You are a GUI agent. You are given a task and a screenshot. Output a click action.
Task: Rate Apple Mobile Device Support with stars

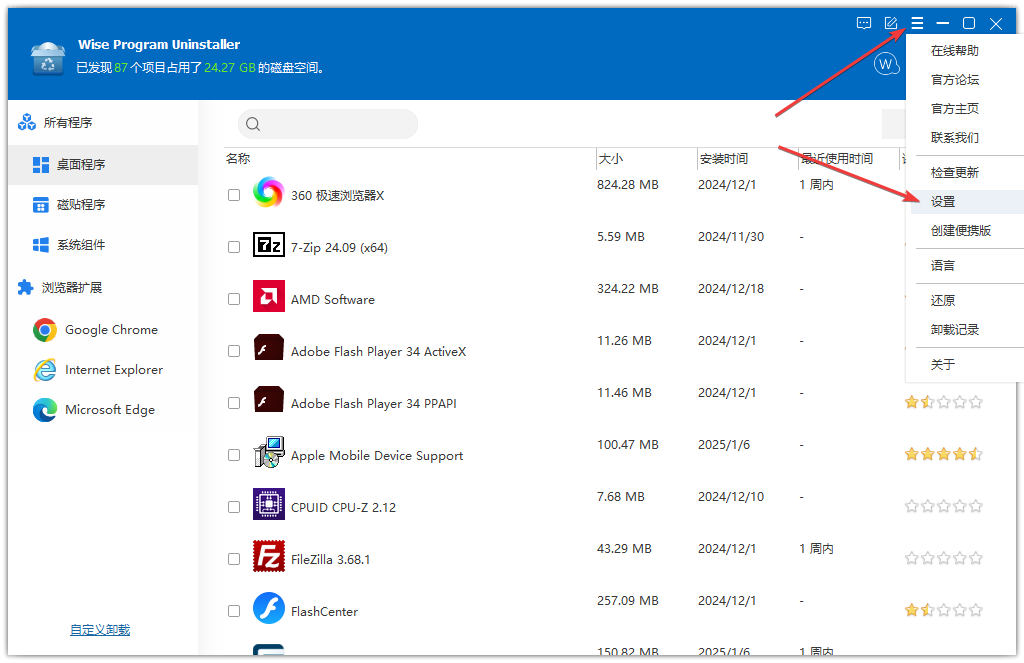click(x=944, y=453)
